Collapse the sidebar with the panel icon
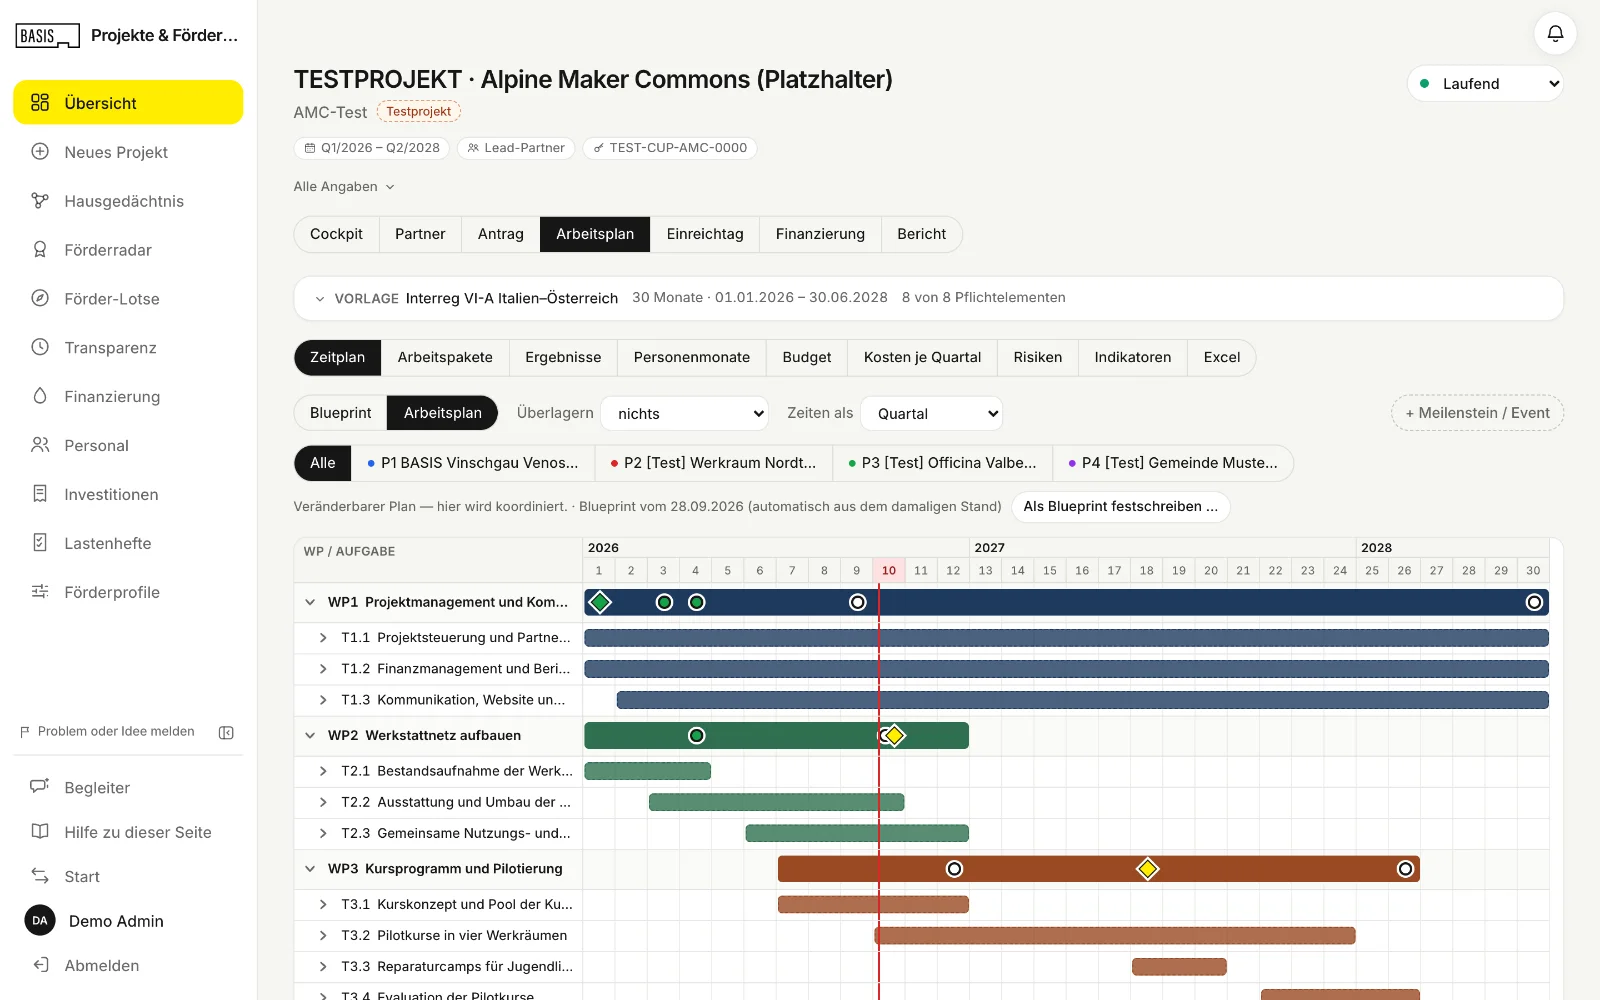 (x=226, y=732)
